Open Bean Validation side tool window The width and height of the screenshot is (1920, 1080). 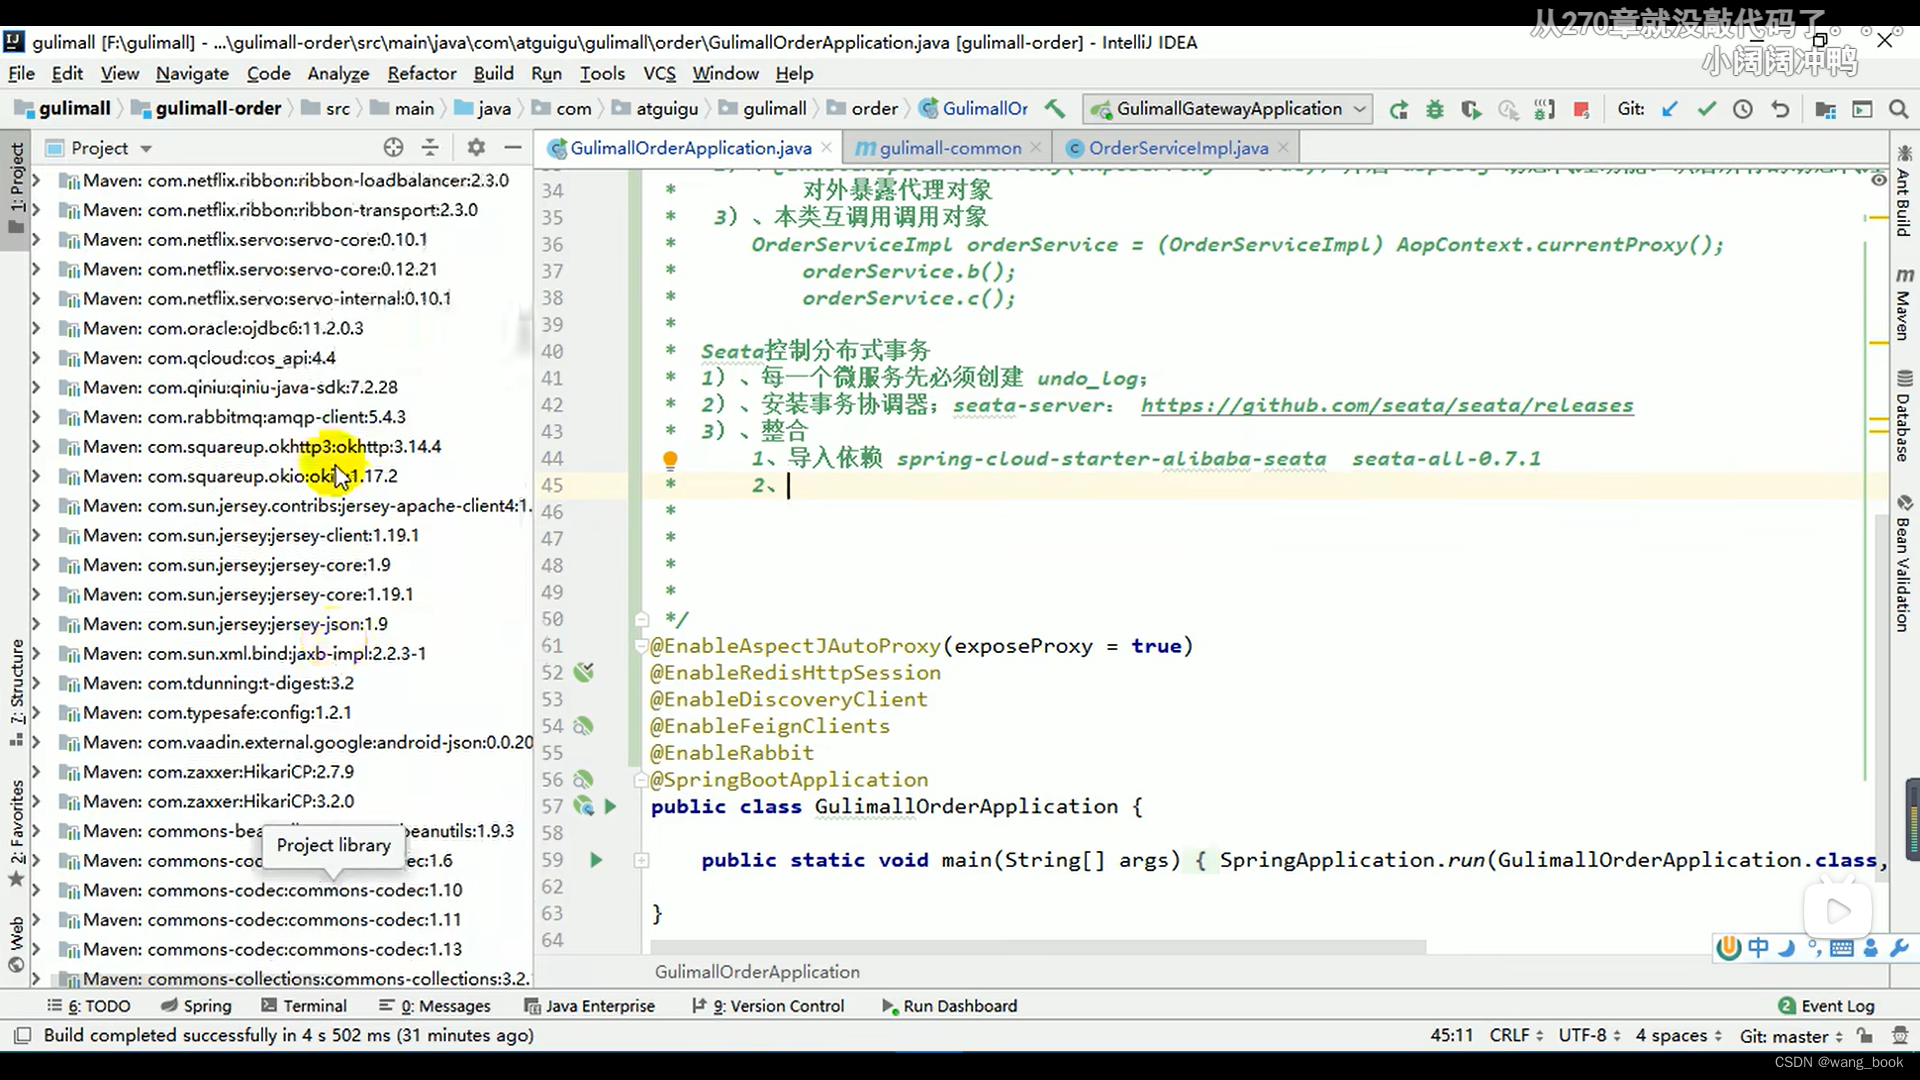coord(1903,563)
